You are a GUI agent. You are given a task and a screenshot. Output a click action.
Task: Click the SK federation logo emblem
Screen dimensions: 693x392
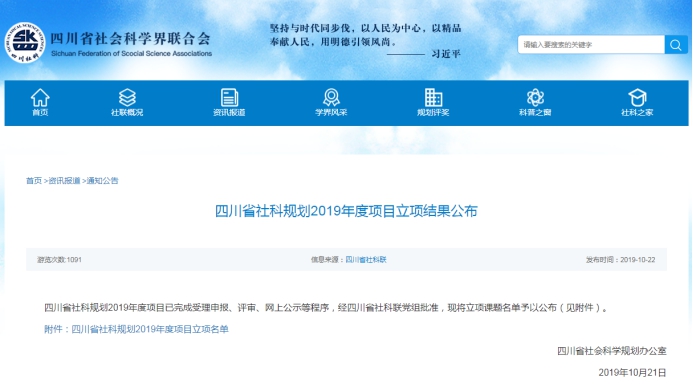click(25, 43)
